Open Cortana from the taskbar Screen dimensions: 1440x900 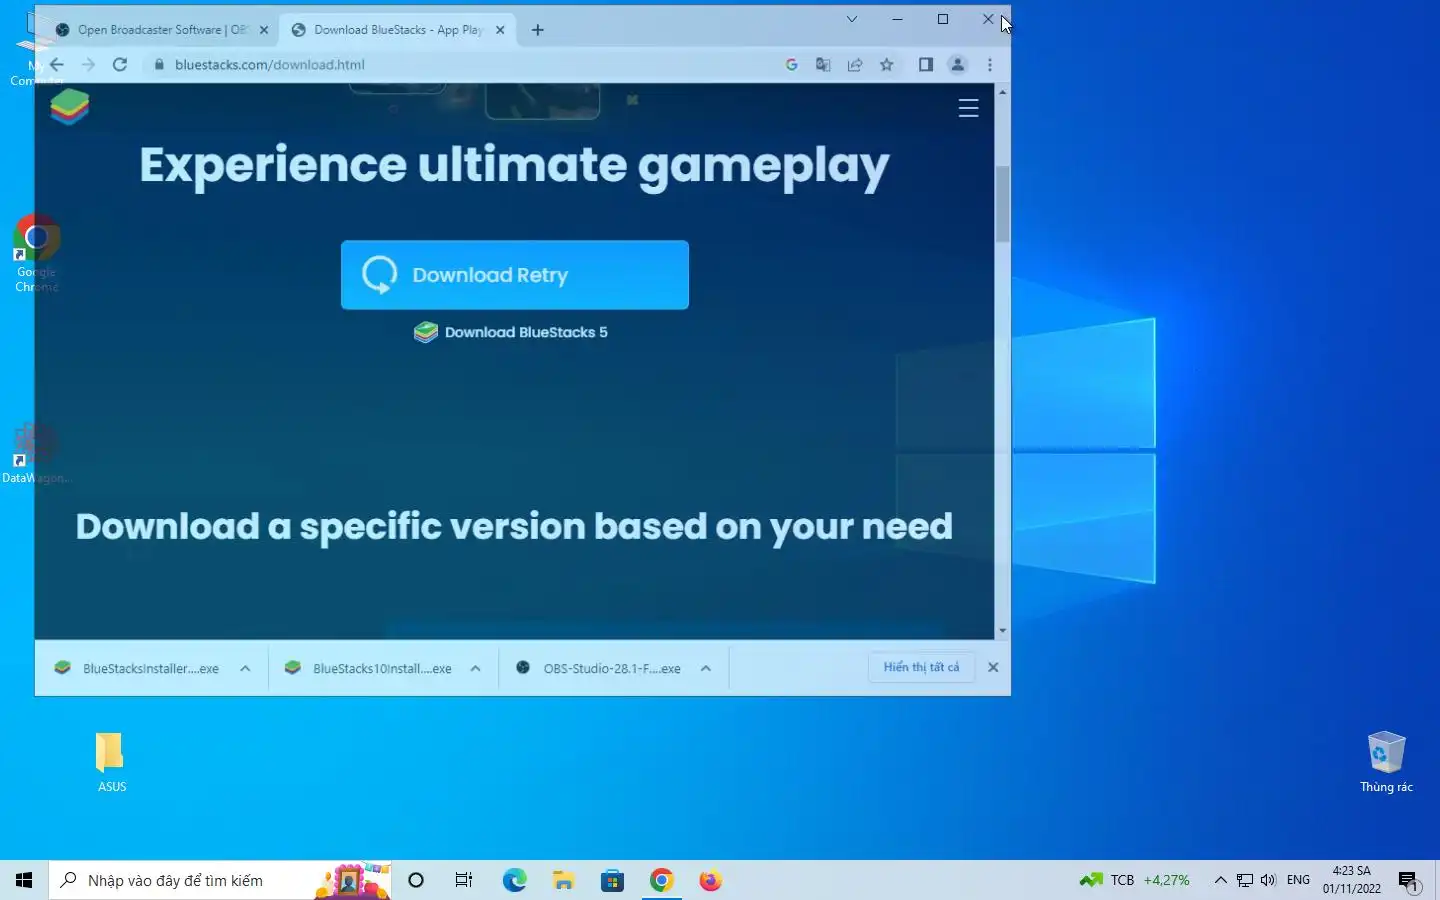[416, 880]
